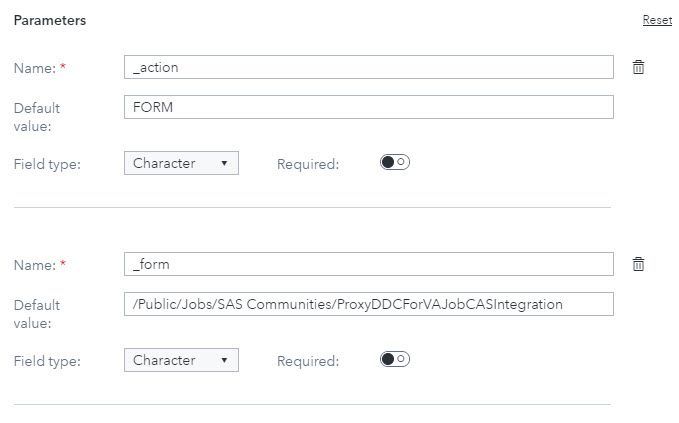Click the Default value label beside /Public/Jobs path

[x=37, y=313]
